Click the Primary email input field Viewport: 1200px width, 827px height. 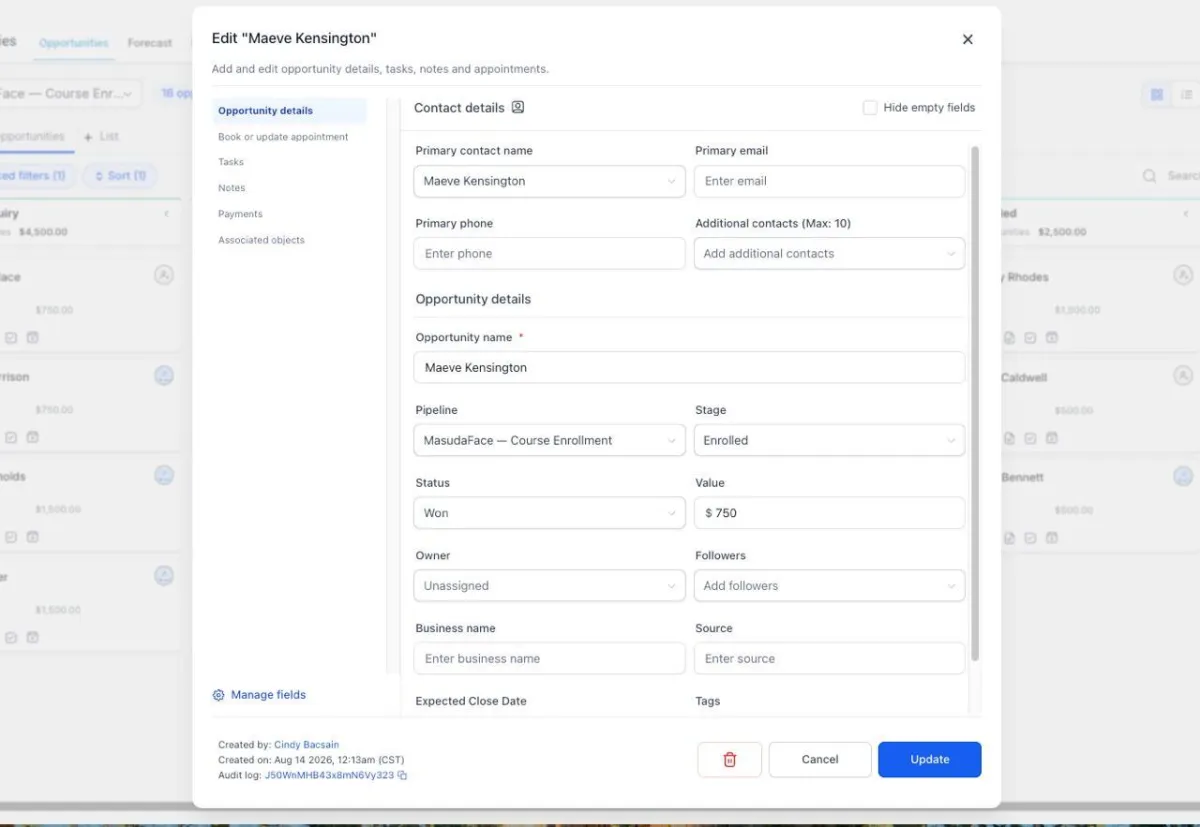pos(829,181)
